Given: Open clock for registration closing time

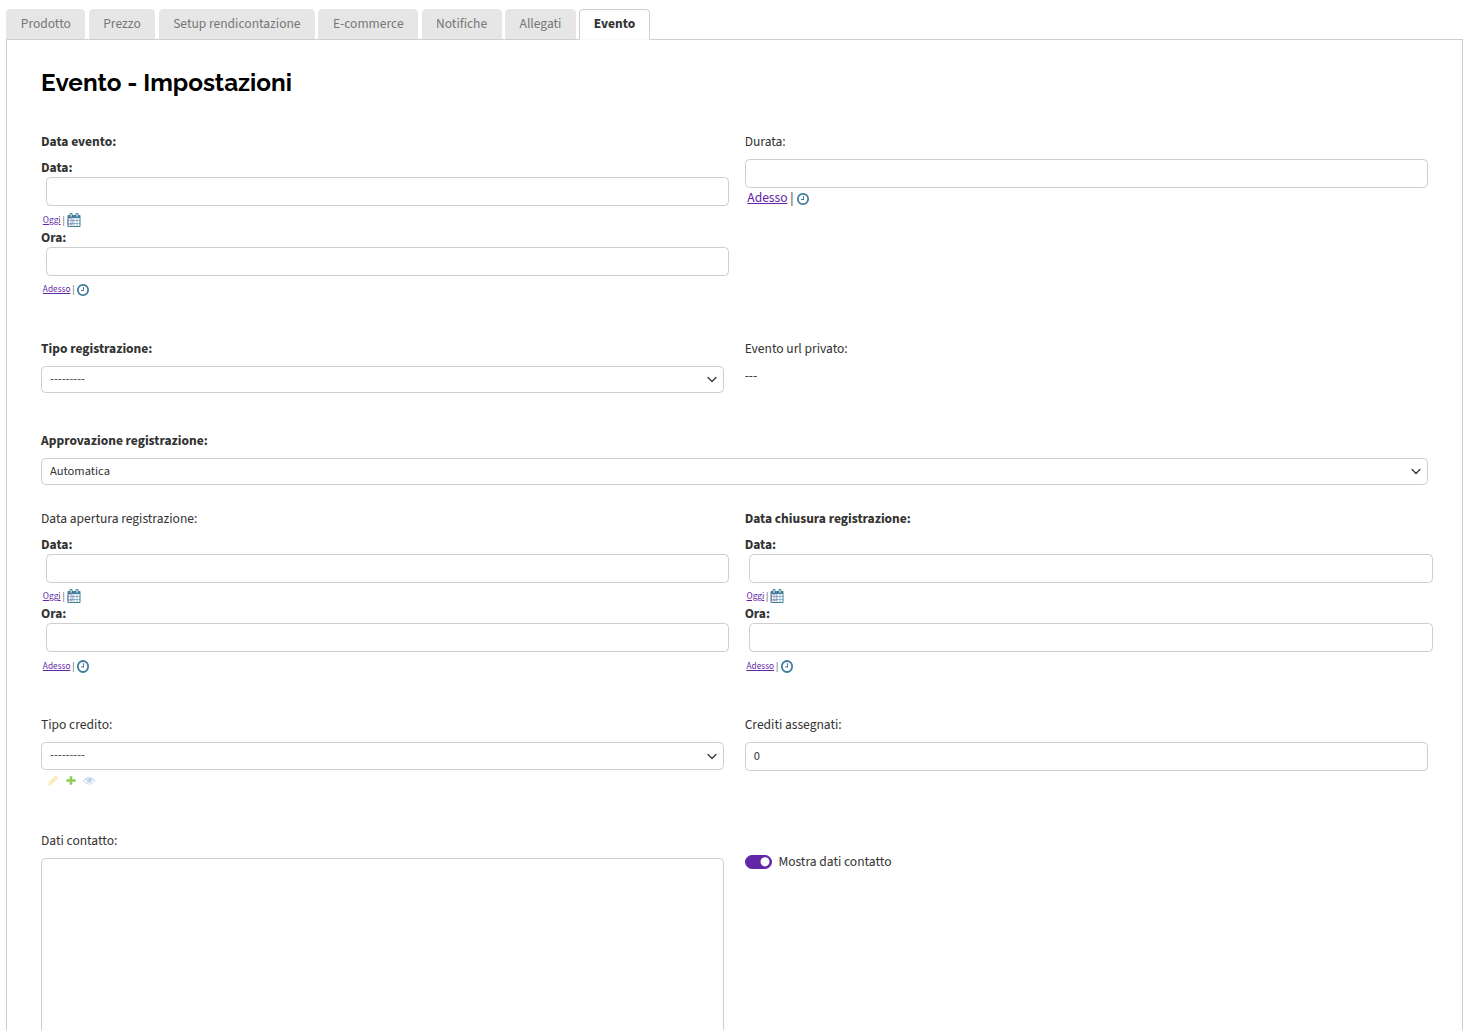Looking at the screenshot, I should [787, 667].
